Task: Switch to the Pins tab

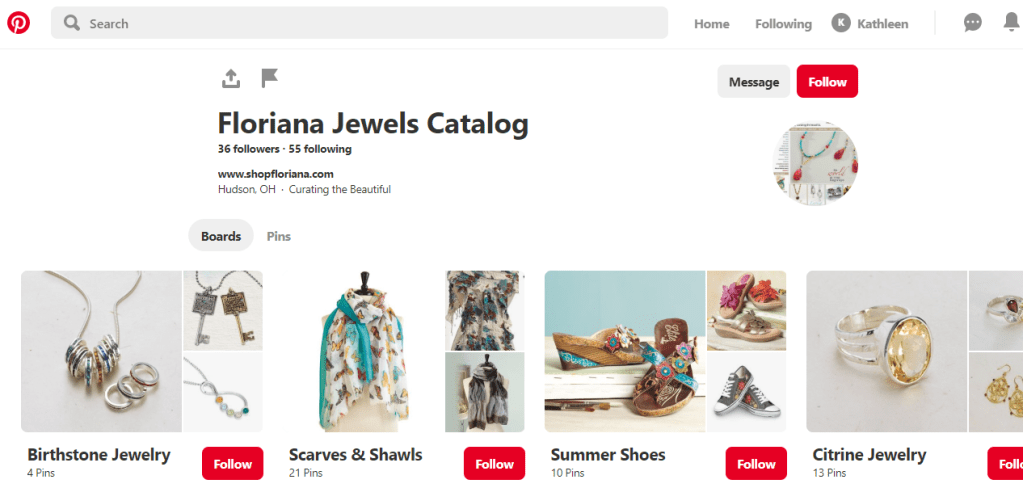Action: pos(278,236)
